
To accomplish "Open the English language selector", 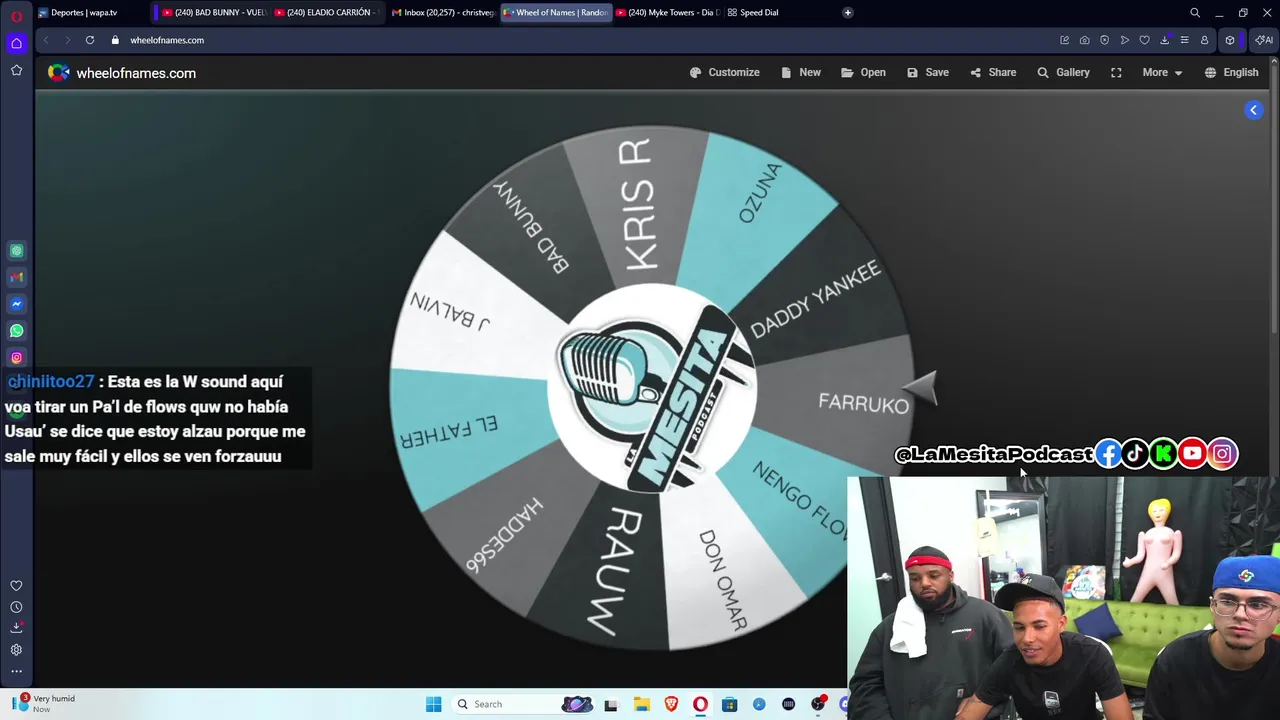I will click(1231, 73).
